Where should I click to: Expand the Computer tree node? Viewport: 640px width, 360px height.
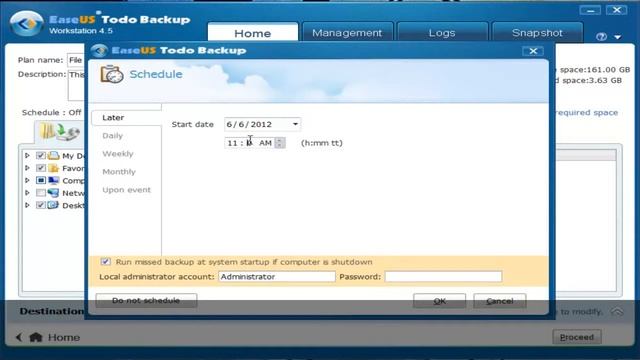pos(27,180)
